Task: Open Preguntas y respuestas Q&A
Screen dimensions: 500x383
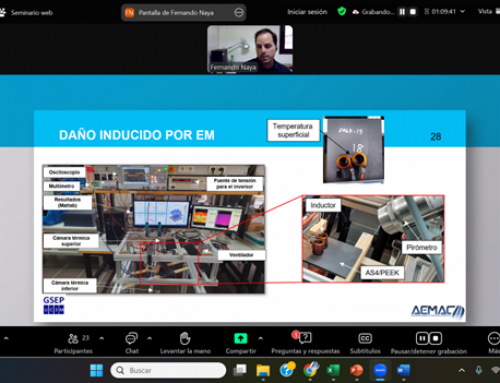Action: coord(305,343)
